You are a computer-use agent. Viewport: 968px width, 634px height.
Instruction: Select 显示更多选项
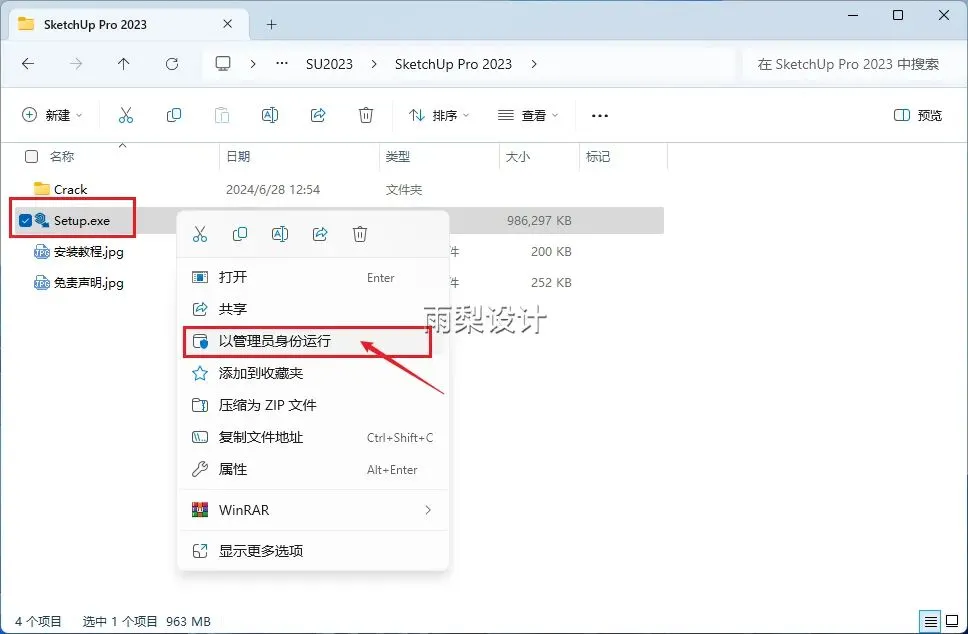tap(313, 551)
